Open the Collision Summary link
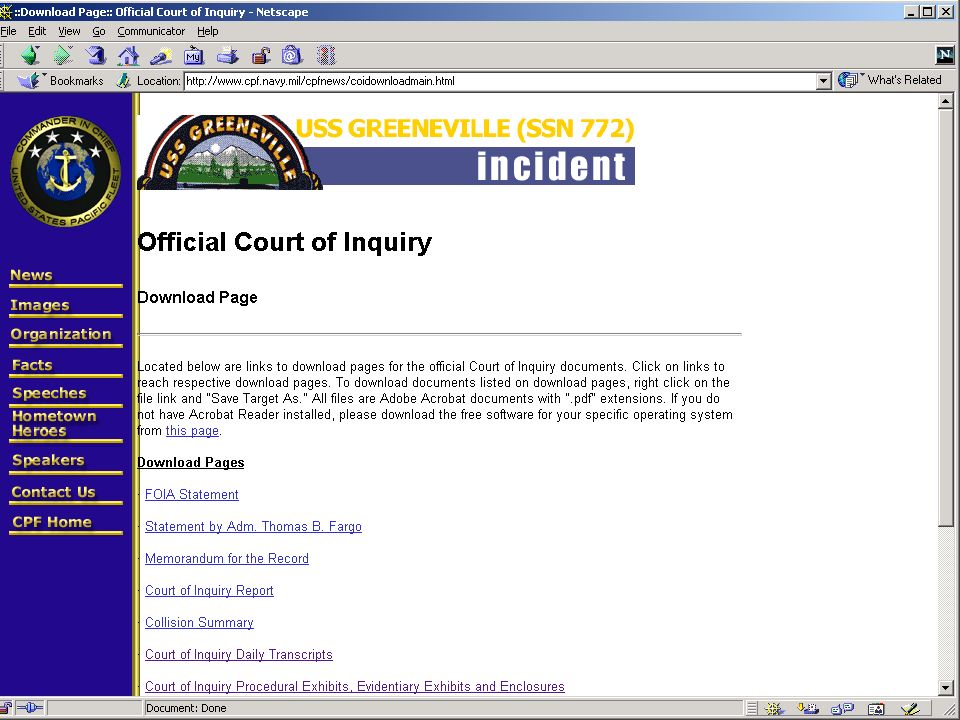Viewport: 960px width, 720px height. point(199,623)
